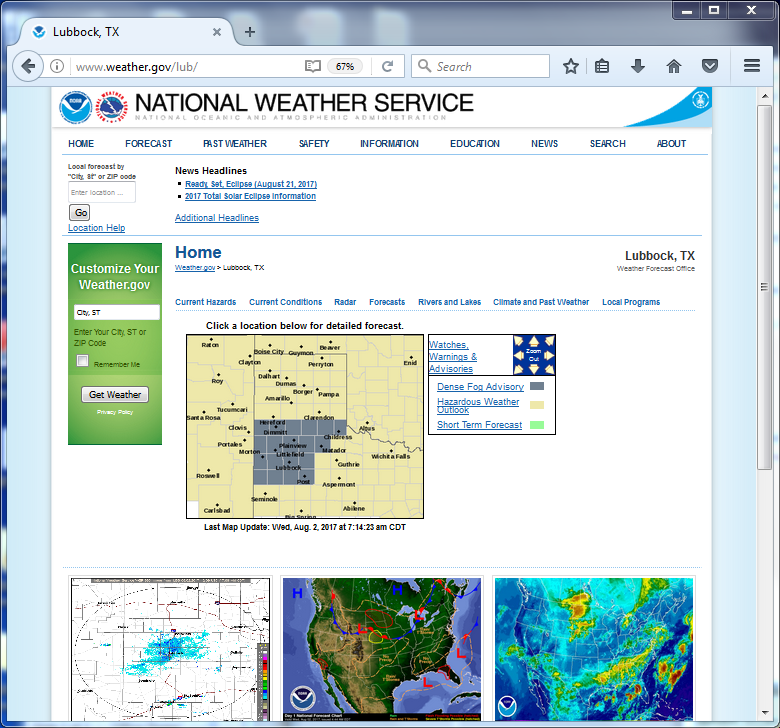Select the Forecasts tab
Viewport: 780px width, 728px height.
(387, 302)
